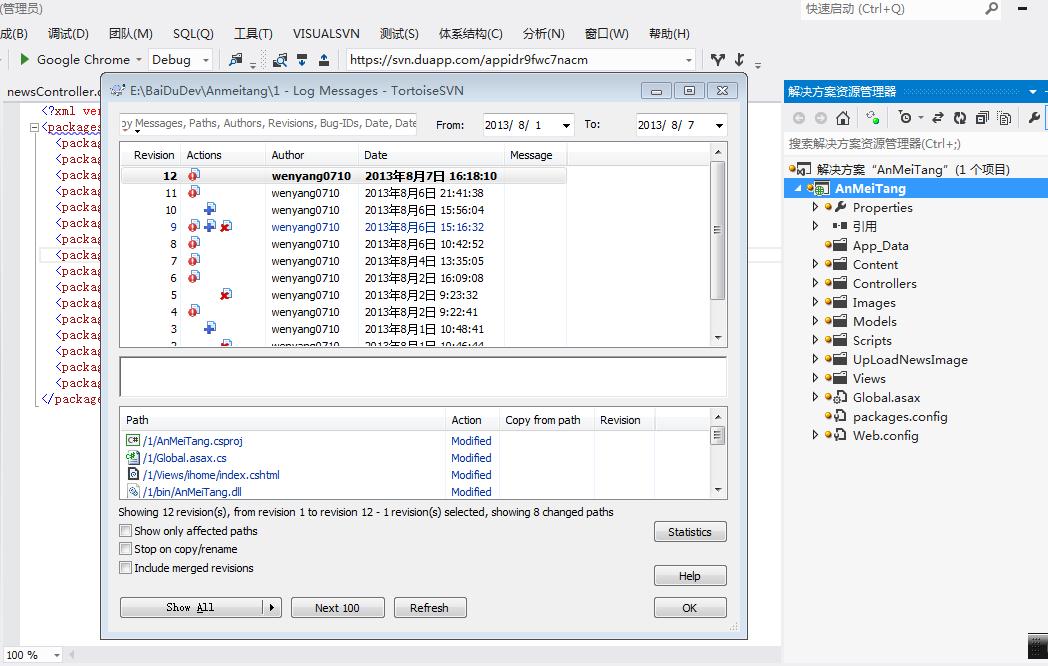This screenshot has height=666, width=1048.
Task: Click the Show All button
Action: [191, 607]
